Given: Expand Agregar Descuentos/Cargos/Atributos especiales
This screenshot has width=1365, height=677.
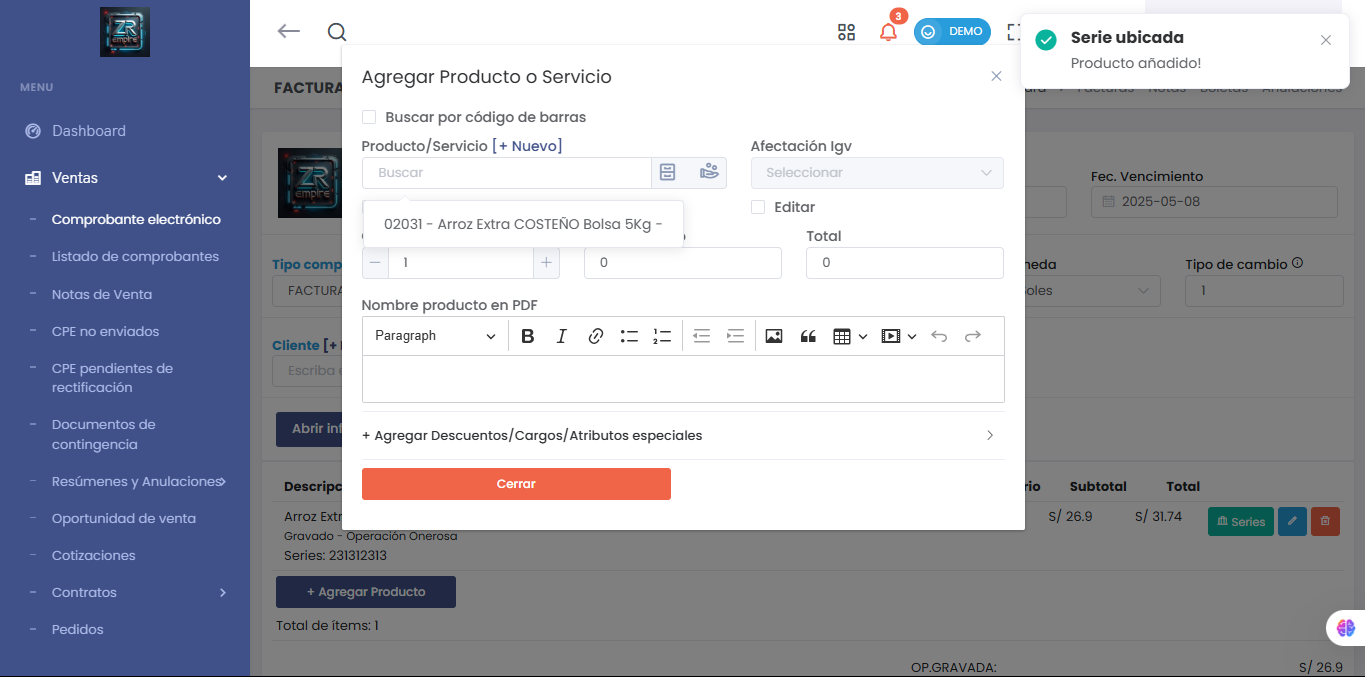Looking at the screenshot, I should tap(682, 436).
